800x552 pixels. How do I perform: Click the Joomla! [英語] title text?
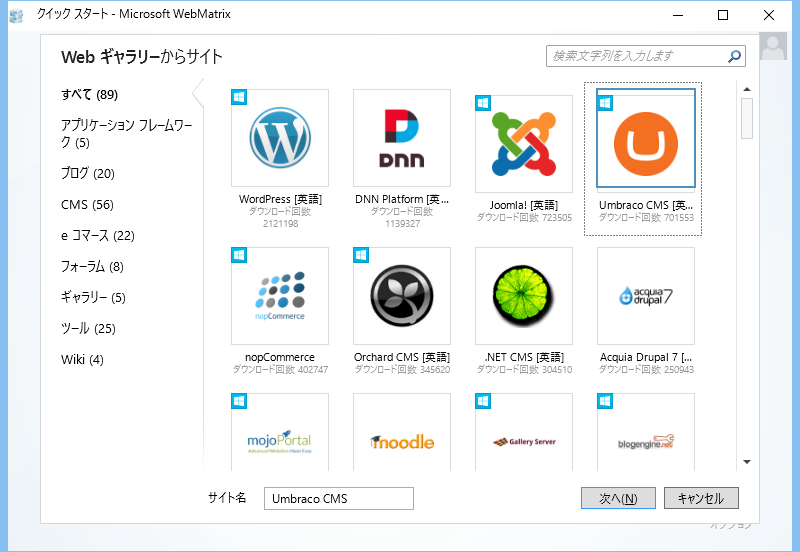tap(524, 205)
